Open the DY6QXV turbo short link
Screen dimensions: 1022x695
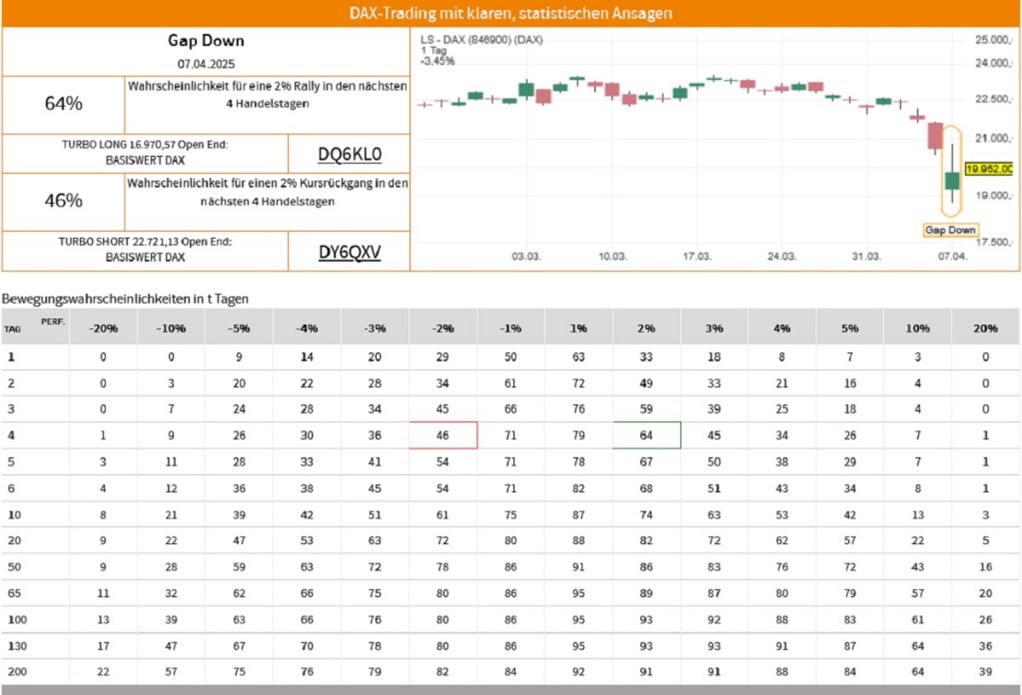(x=349, y=253)
